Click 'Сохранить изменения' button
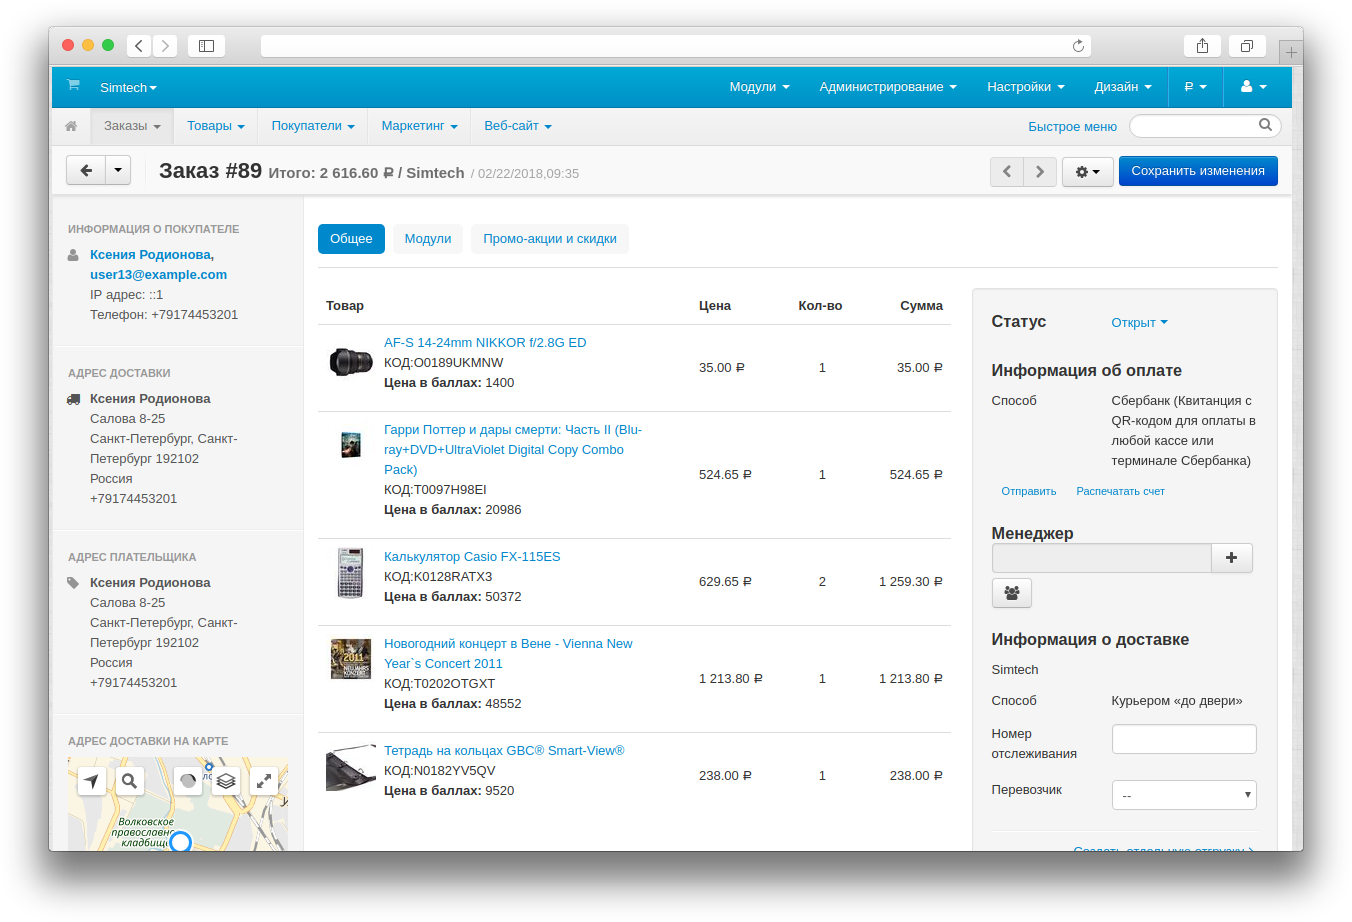This screenshot has width=1352, height=922. point(1197,171)
